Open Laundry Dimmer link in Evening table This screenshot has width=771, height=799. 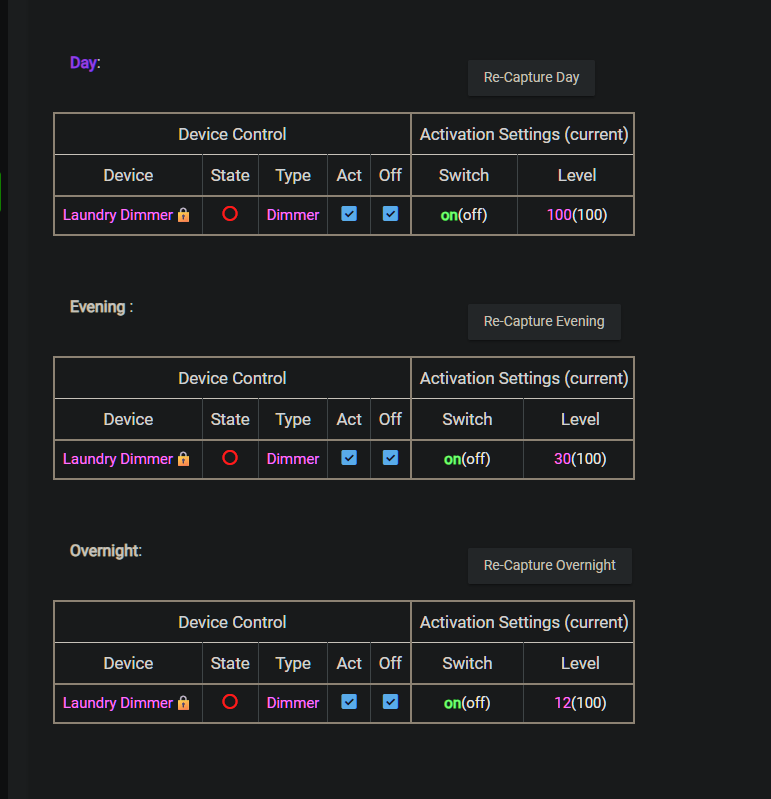(118, 459)
